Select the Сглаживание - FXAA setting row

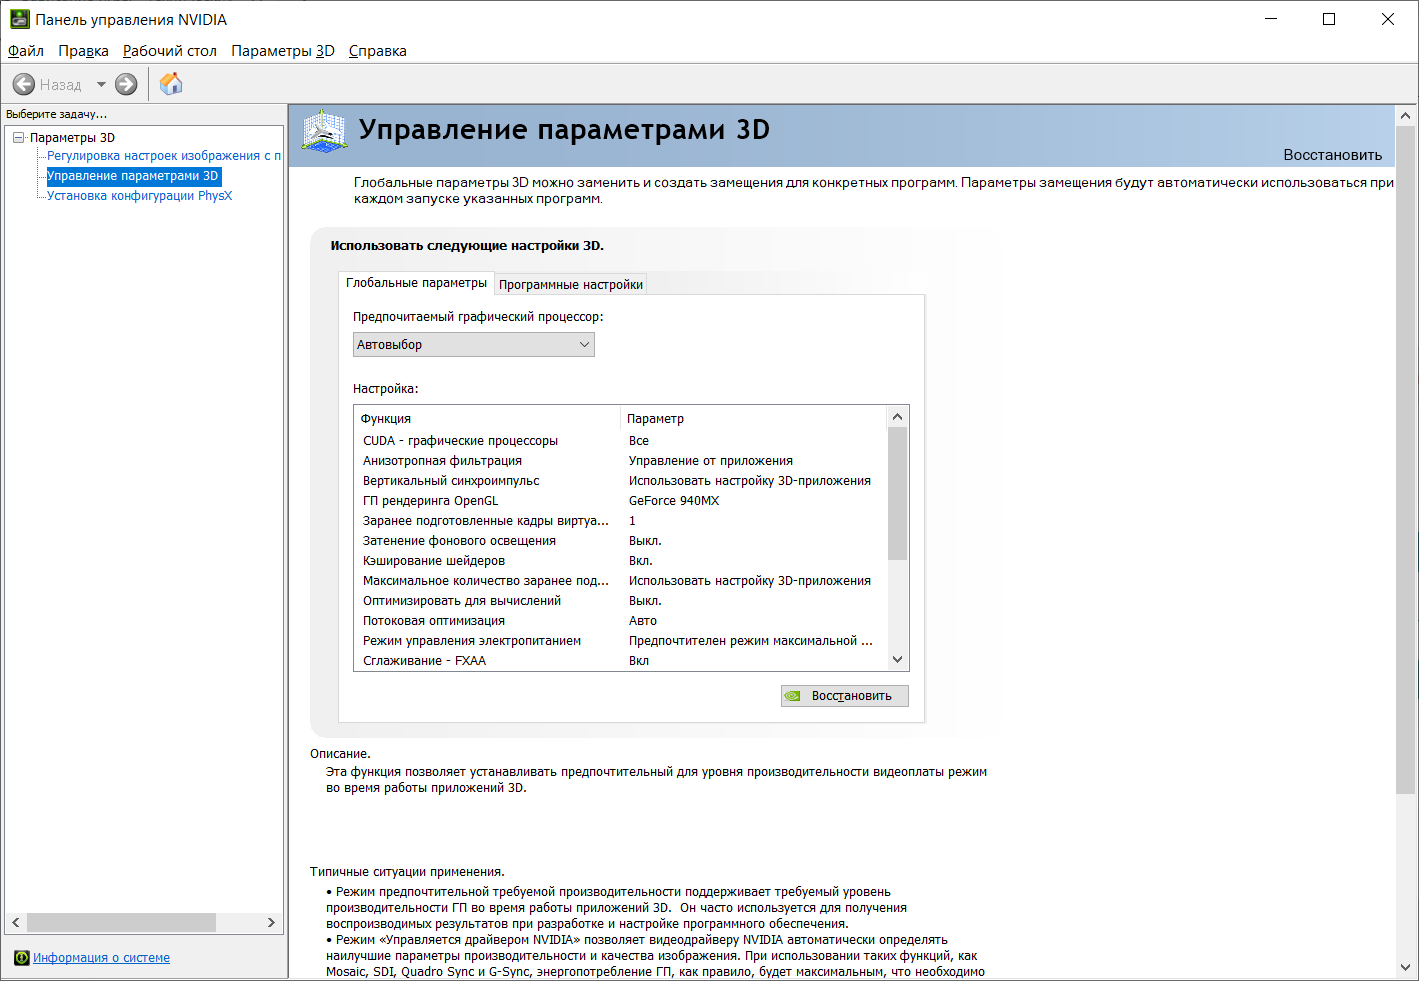tap(620, 661)
